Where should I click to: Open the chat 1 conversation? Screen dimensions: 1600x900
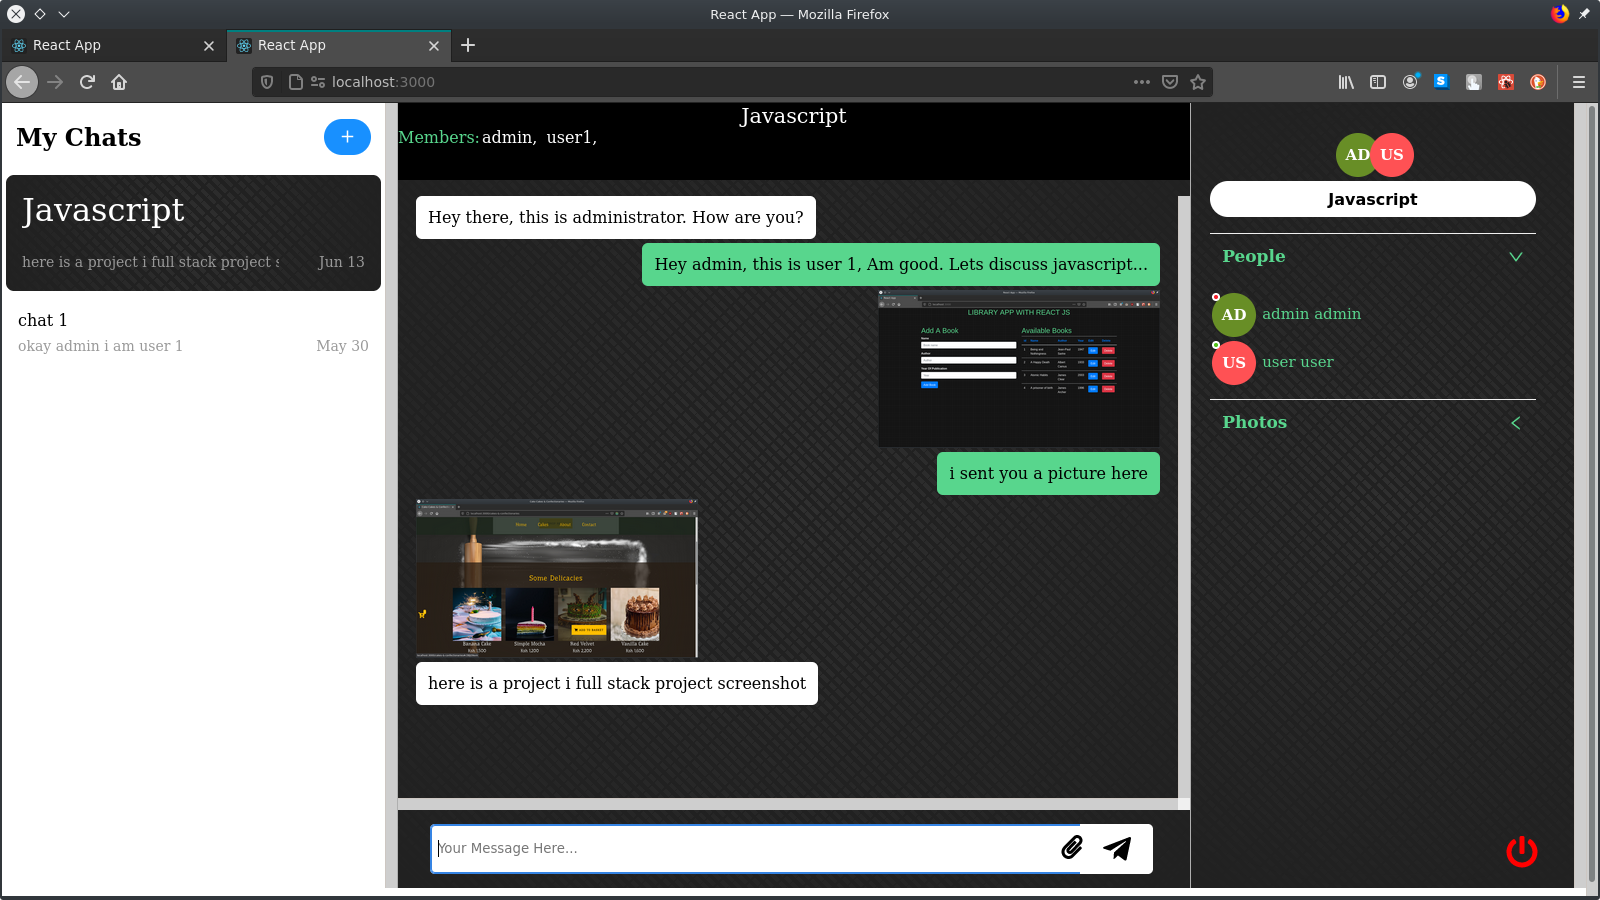pos(193,332)
